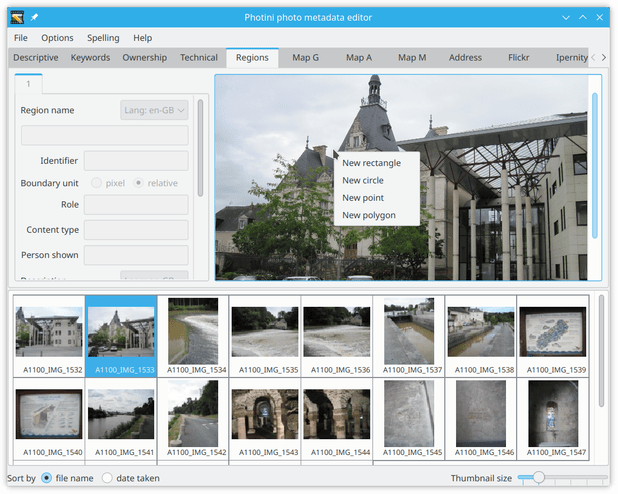Sort by file name radio button
618x494 pixels.
tap(47, 478)
